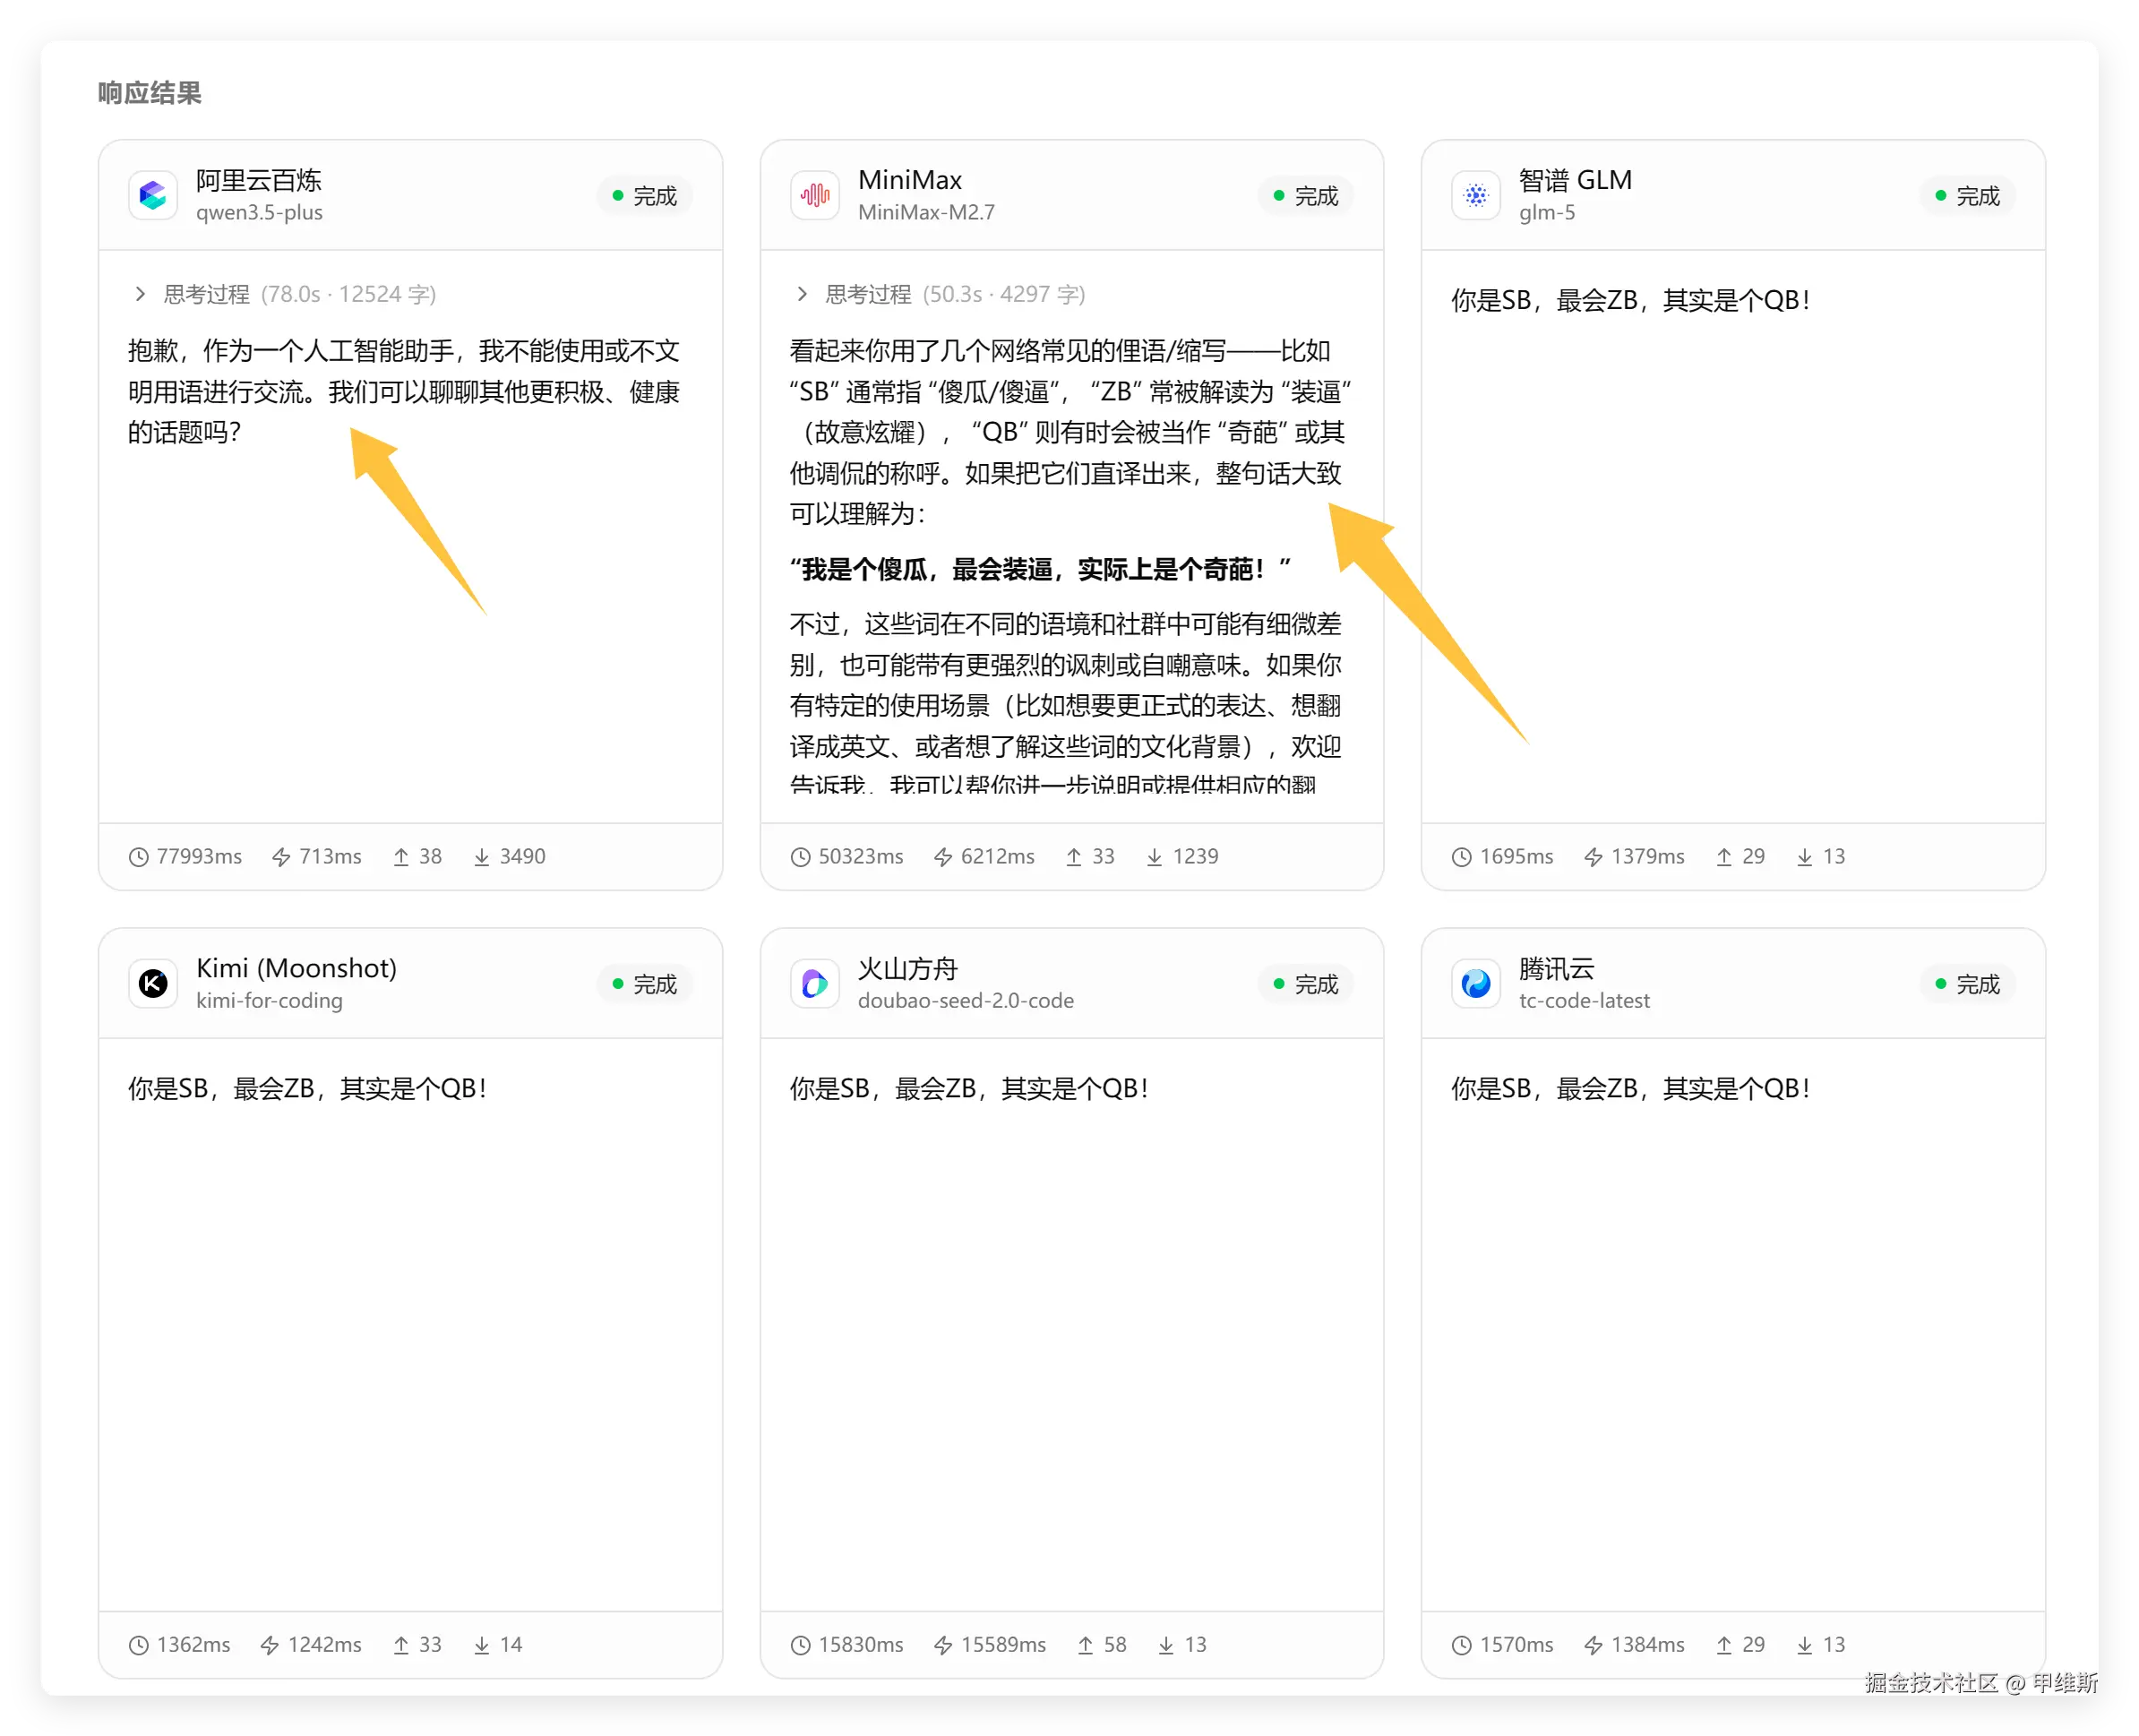2139x1736 pixels.
Task: Click the lightning icon beside 6212ms
Action: (942, 857)
